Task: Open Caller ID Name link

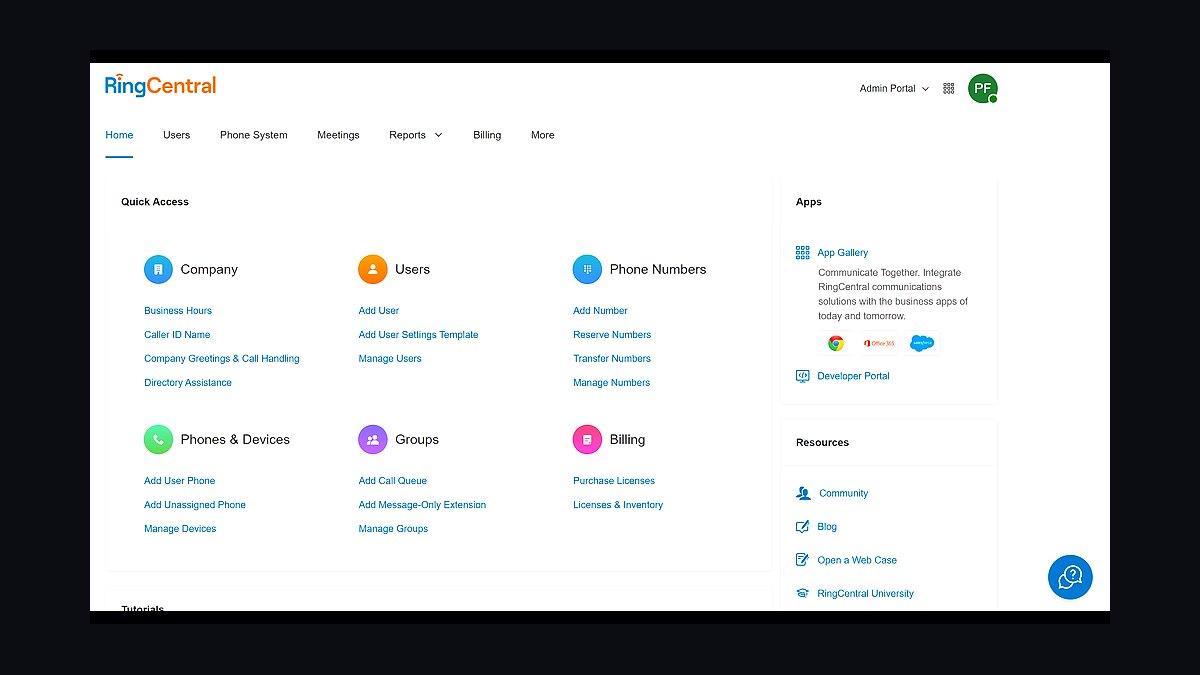Action: tap(177, 335)
